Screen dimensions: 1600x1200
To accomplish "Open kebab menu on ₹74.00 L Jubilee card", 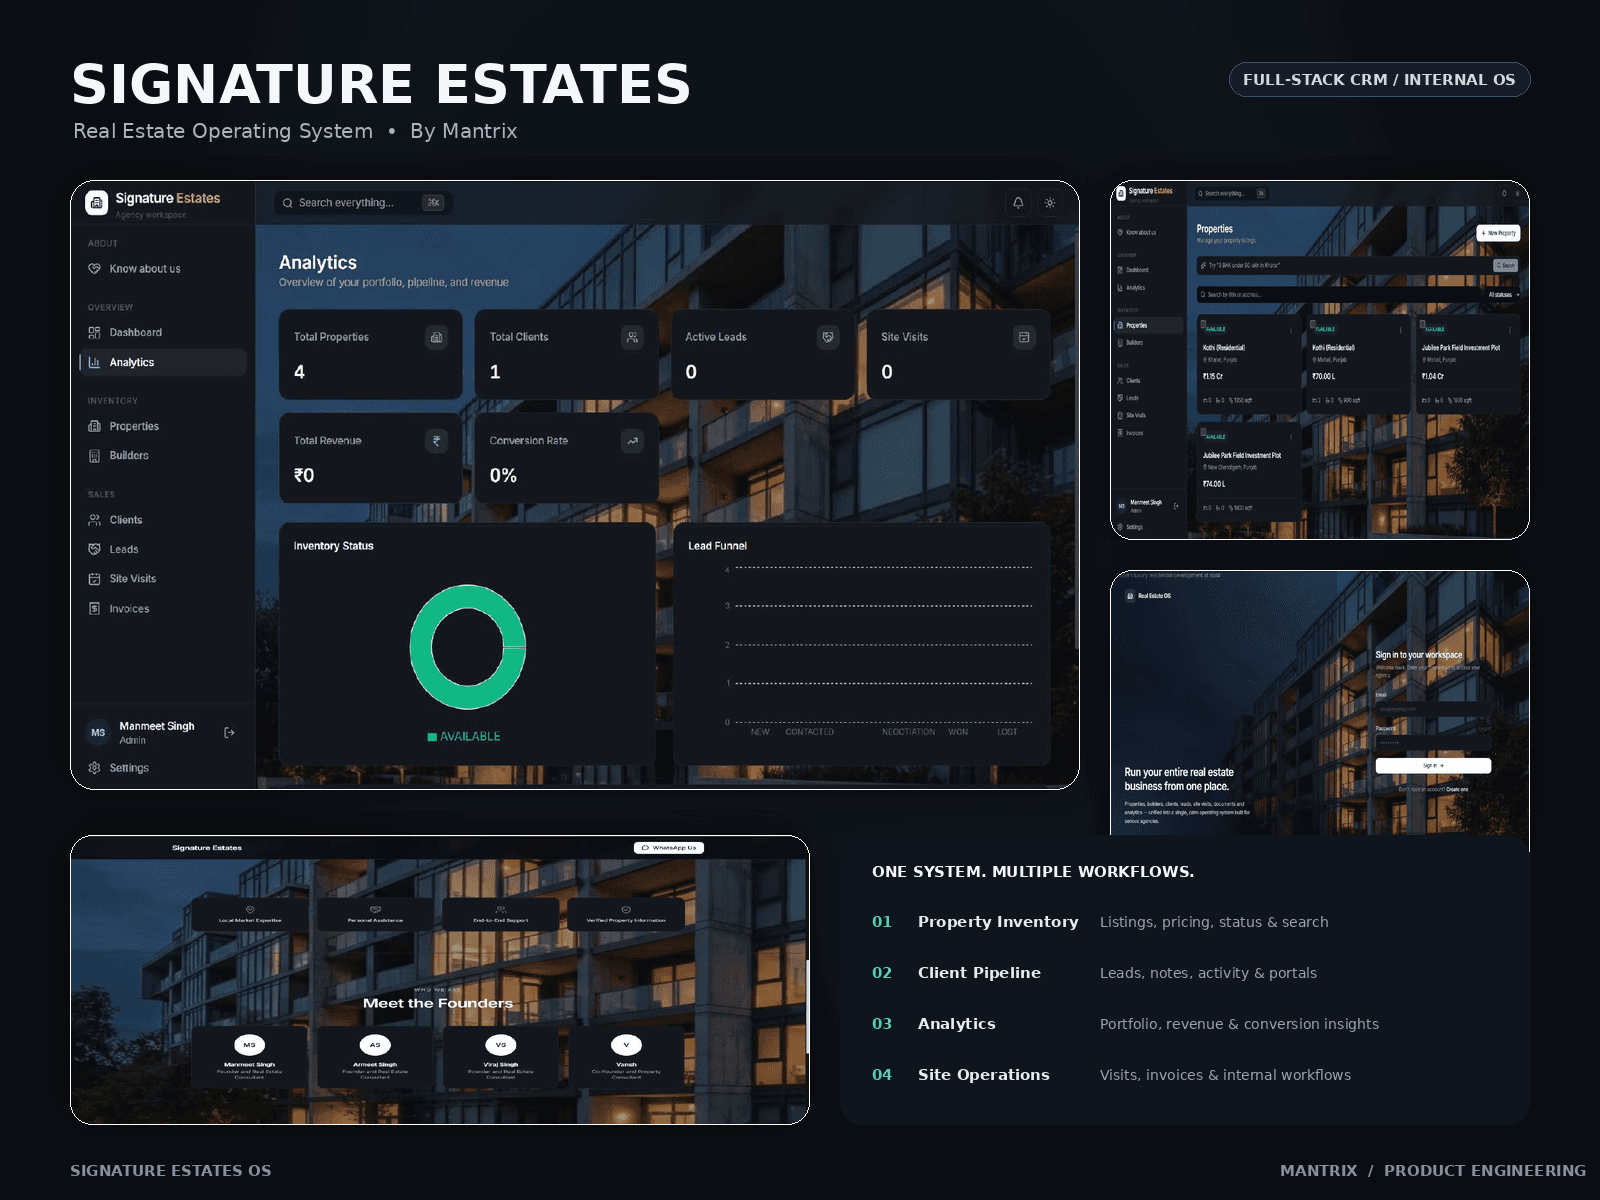I will [x=1291, y=438].
